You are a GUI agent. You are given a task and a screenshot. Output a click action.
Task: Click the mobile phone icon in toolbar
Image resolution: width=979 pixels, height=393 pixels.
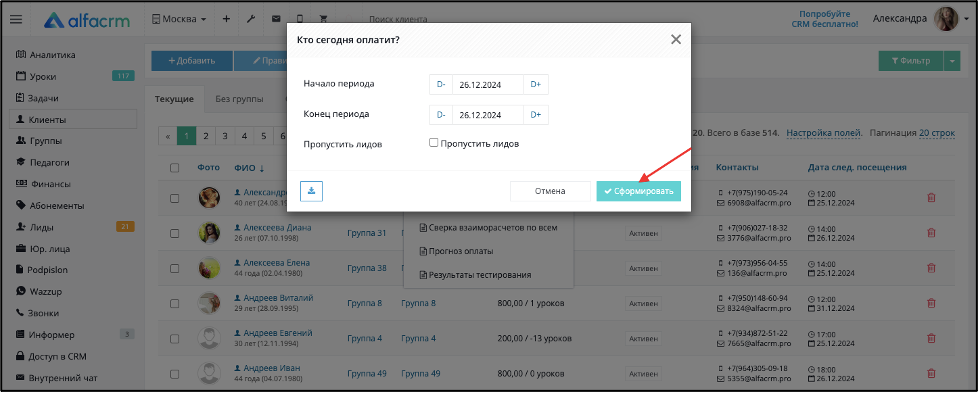(300, 19)
